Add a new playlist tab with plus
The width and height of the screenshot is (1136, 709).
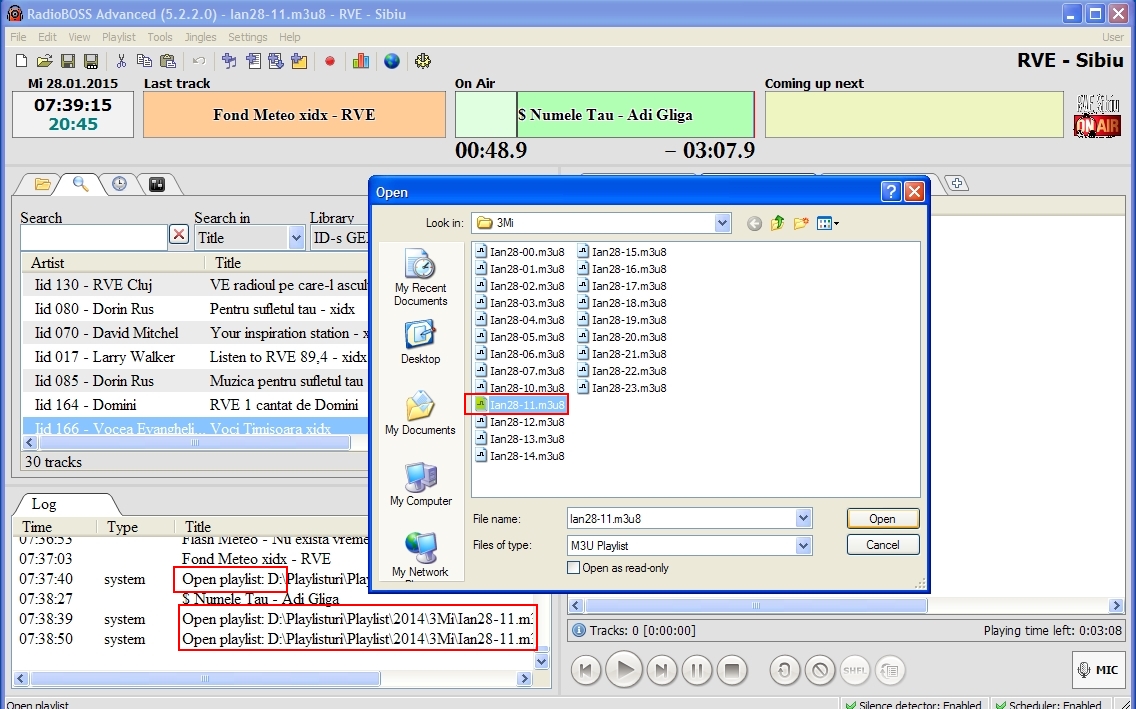pos(957,183)
